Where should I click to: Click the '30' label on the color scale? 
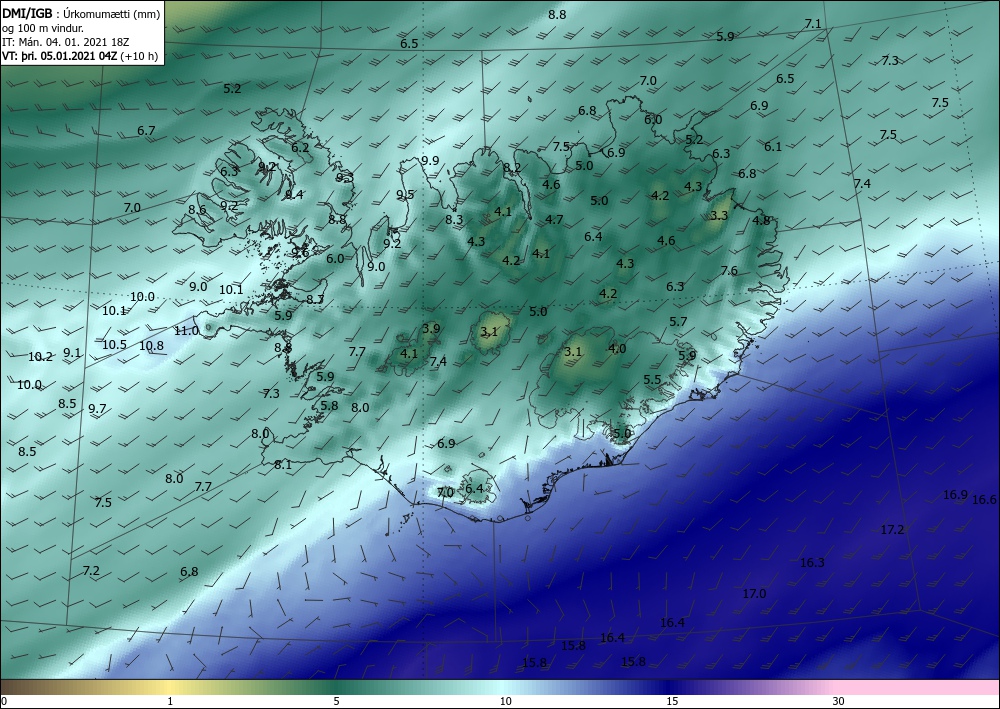(838, 702)
